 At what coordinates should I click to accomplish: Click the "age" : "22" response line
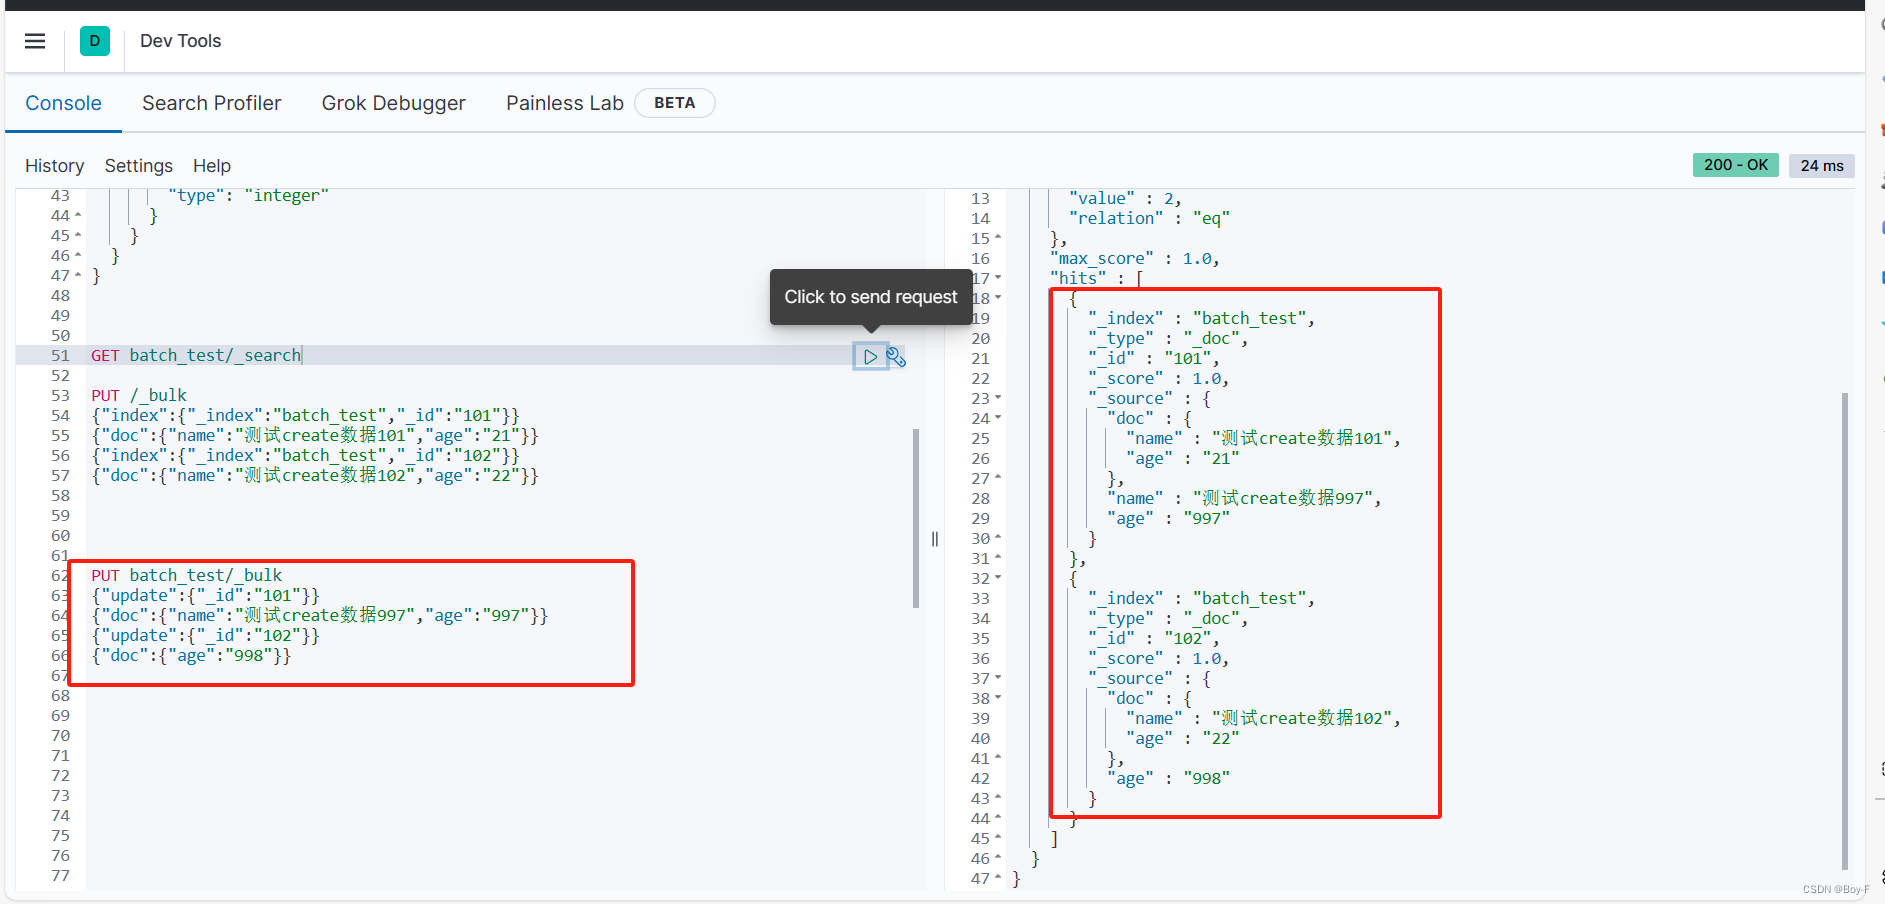(x=1183, y=738)
